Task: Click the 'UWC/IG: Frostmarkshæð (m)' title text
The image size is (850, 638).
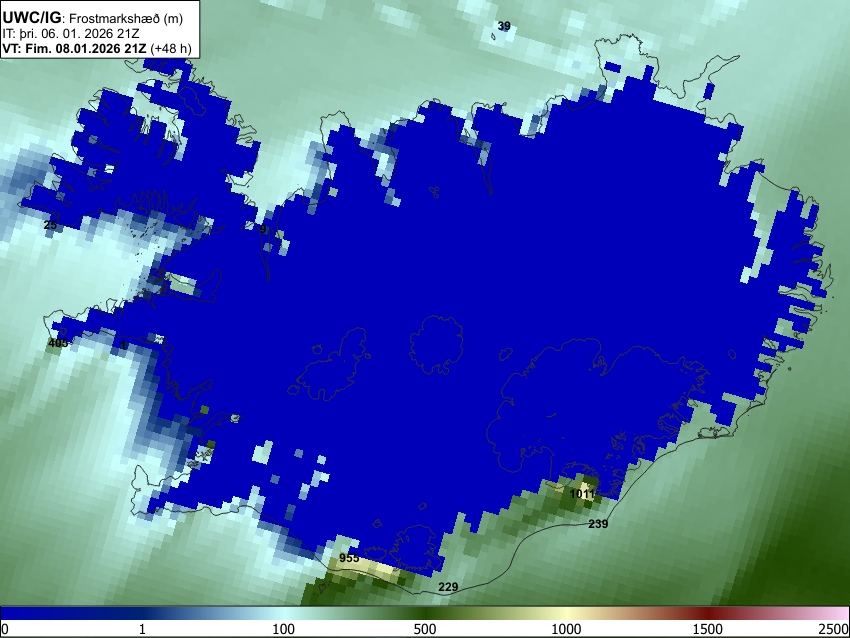Action: [x=93, y=18]
